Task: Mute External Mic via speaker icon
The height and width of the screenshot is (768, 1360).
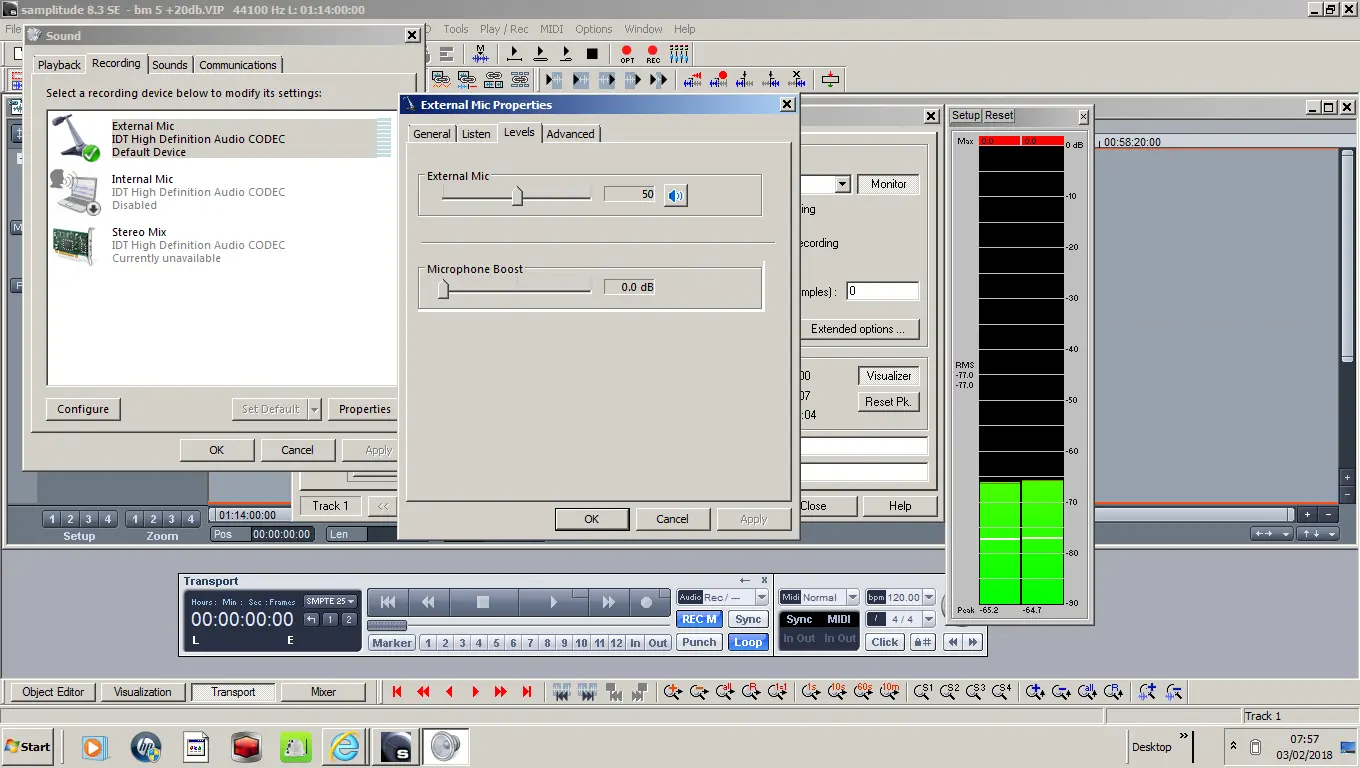Action: (676, 195)
